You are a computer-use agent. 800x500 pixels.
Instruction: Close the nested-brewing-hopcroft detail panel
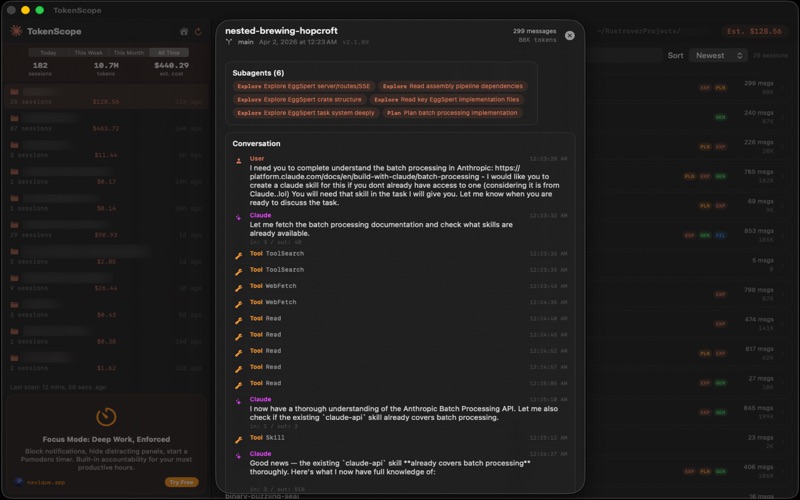click(x=569, y=35)
